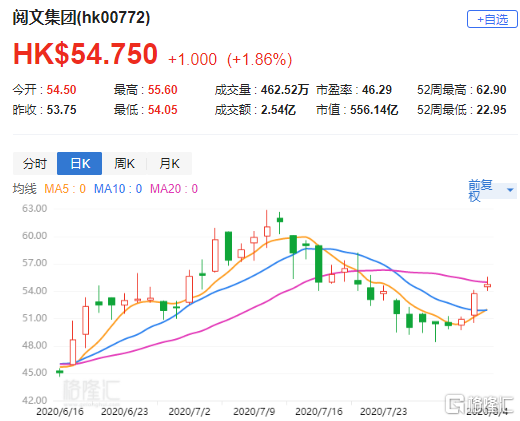
Task: Open the 周K weekly chart tab
Action: 124,163
